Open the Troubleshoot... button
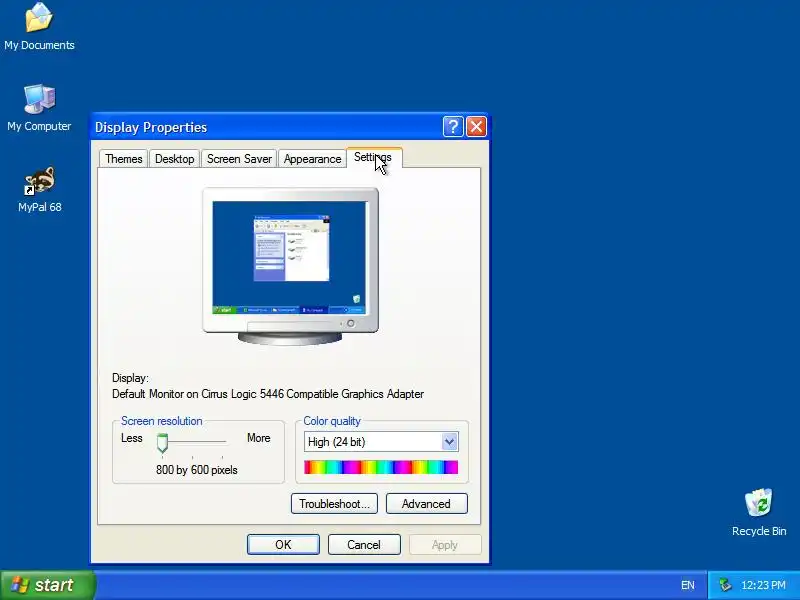This screenshot has height=600, width=800. [x=334, y=504]
